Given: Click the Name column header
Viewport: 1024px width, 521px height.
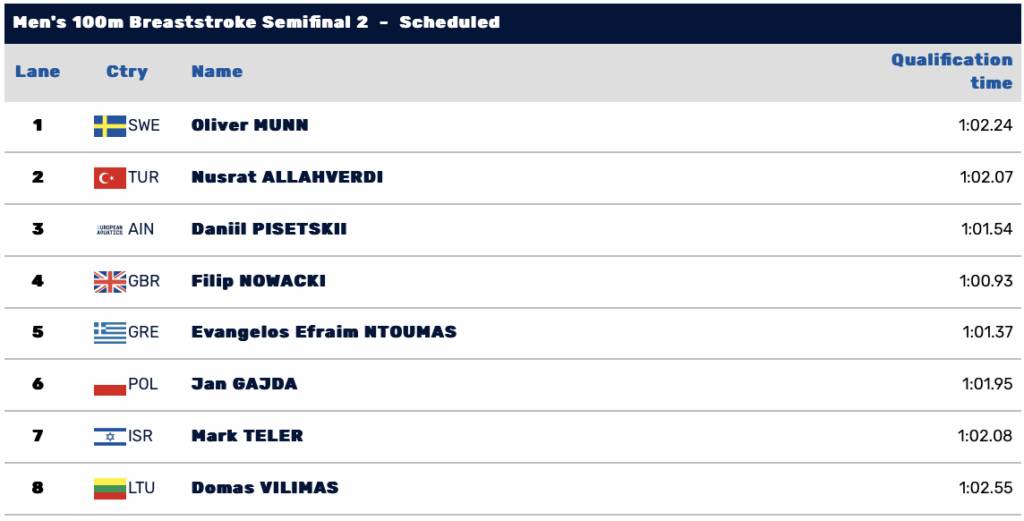Looking at the screenshot, I should pos(217,72).
